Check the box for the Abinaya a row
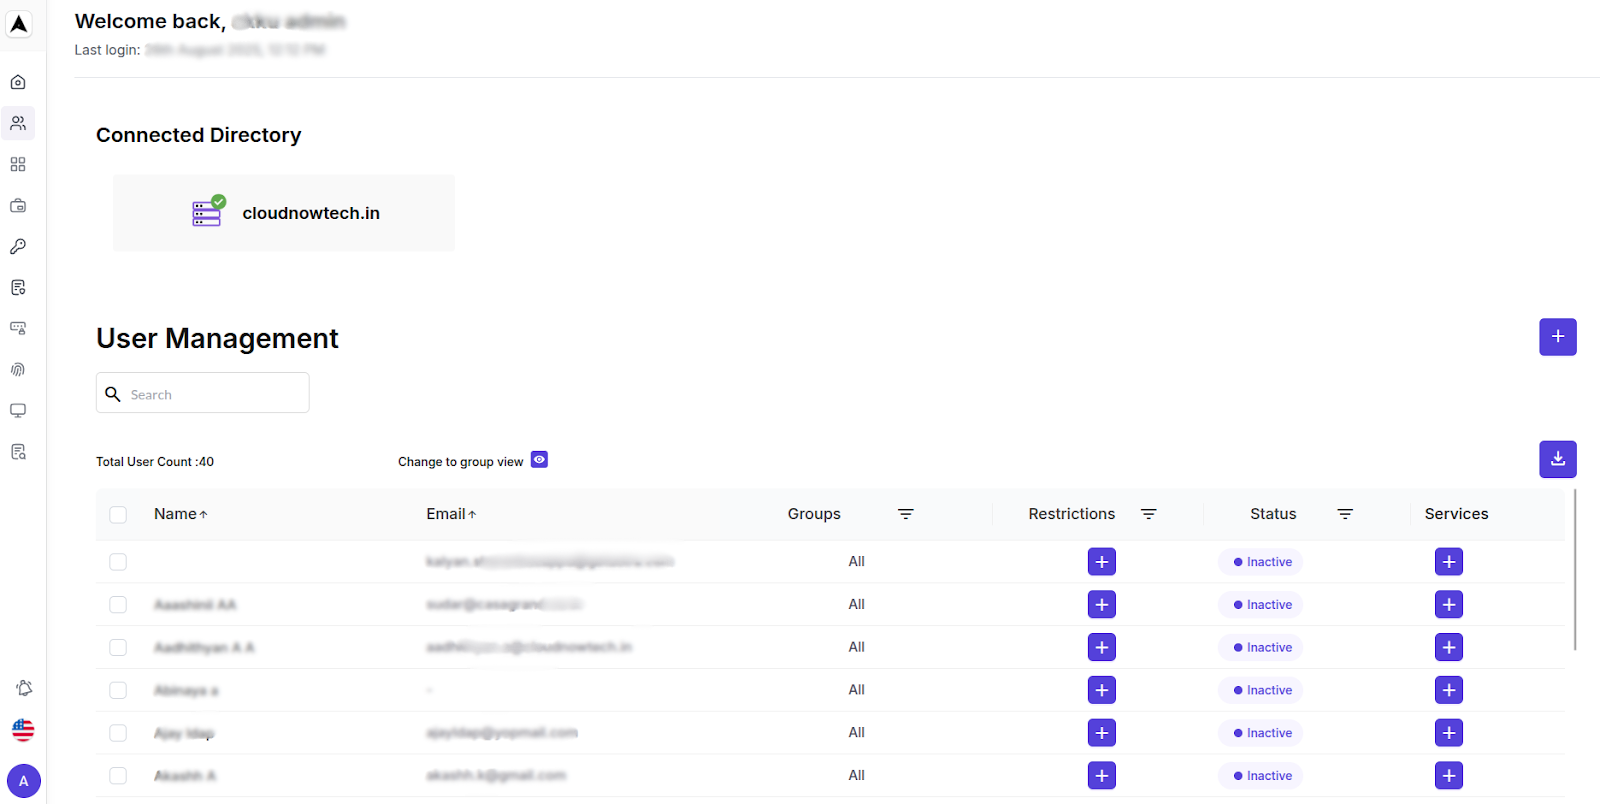 click(x=118, y=690)
